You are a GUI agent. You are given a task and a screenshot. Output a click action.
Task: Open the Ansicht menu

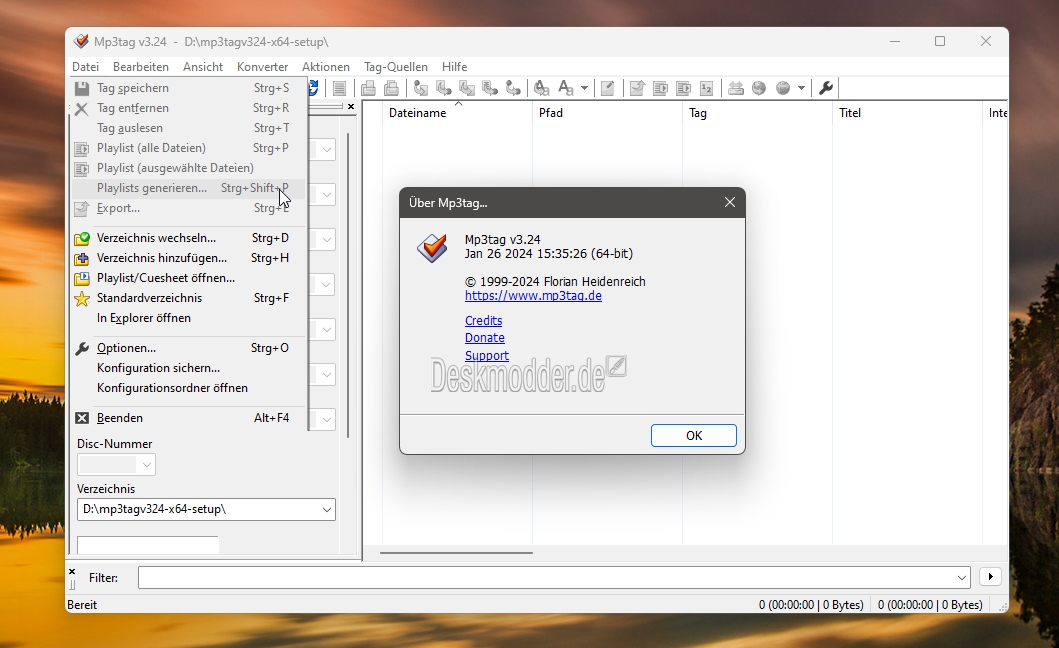[x=203, y=67]
